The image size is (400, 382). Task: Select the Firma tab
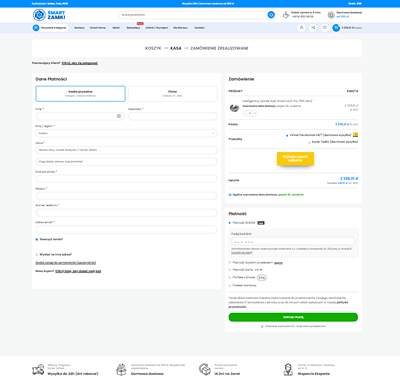173,94
